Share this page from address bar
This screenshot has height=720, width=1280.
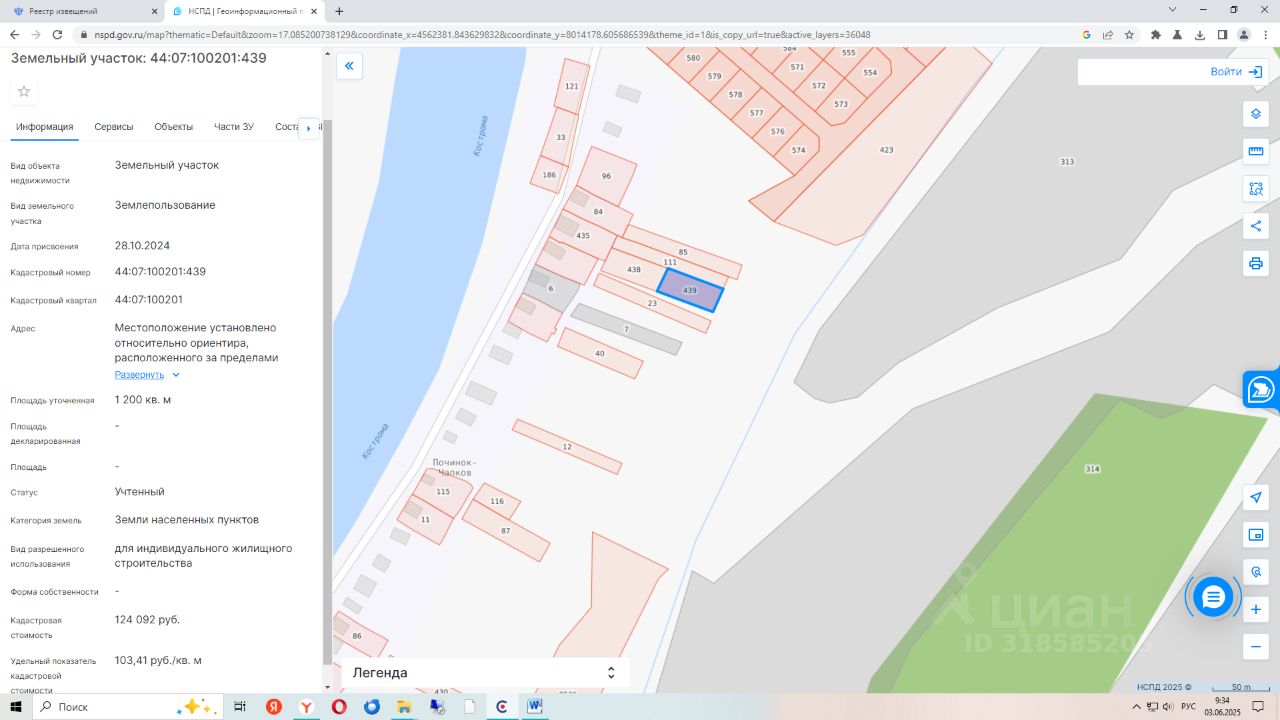[x=1108, y=34]
